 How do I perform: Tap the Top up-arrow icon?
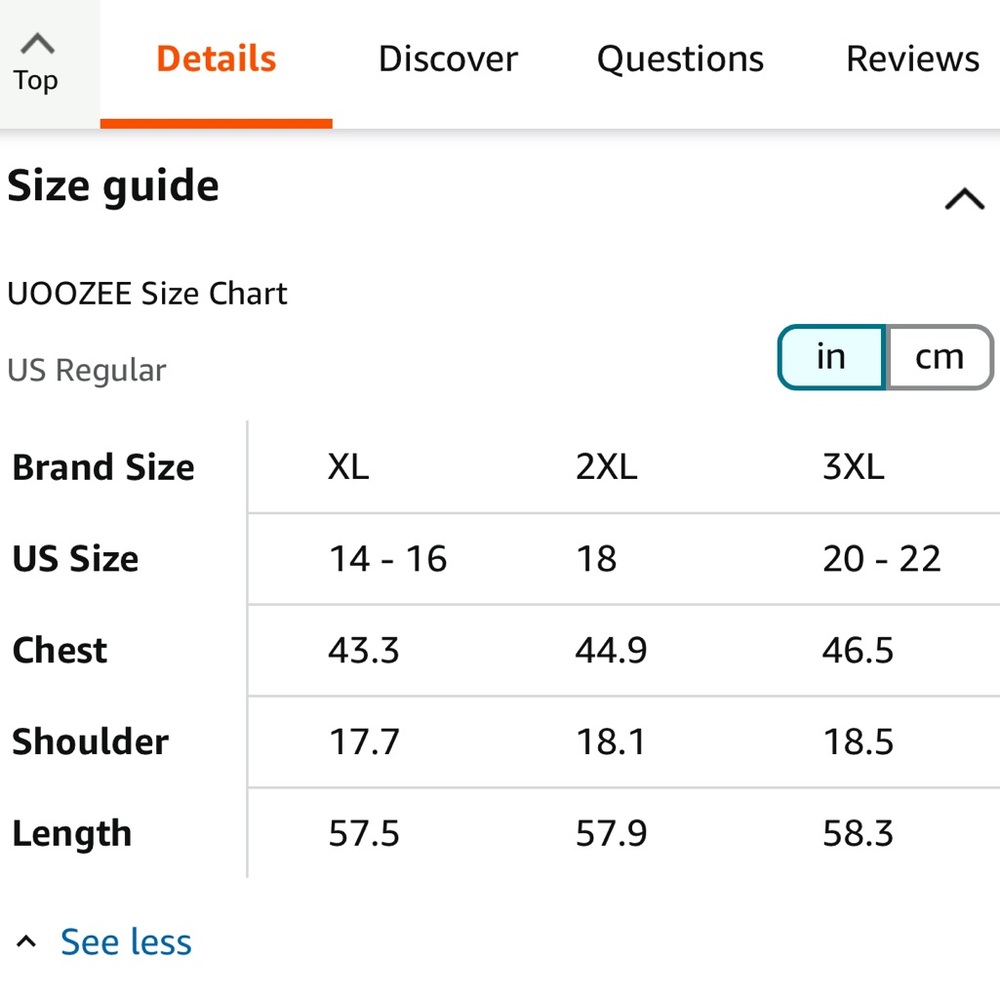click(38, 43)
